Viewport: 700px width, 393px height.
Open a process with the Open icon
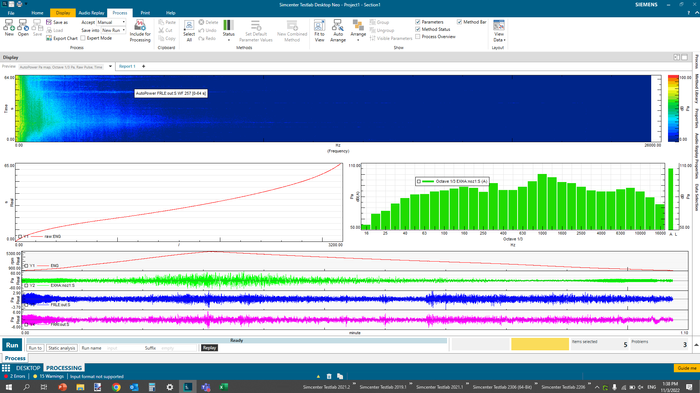point(23,28)
